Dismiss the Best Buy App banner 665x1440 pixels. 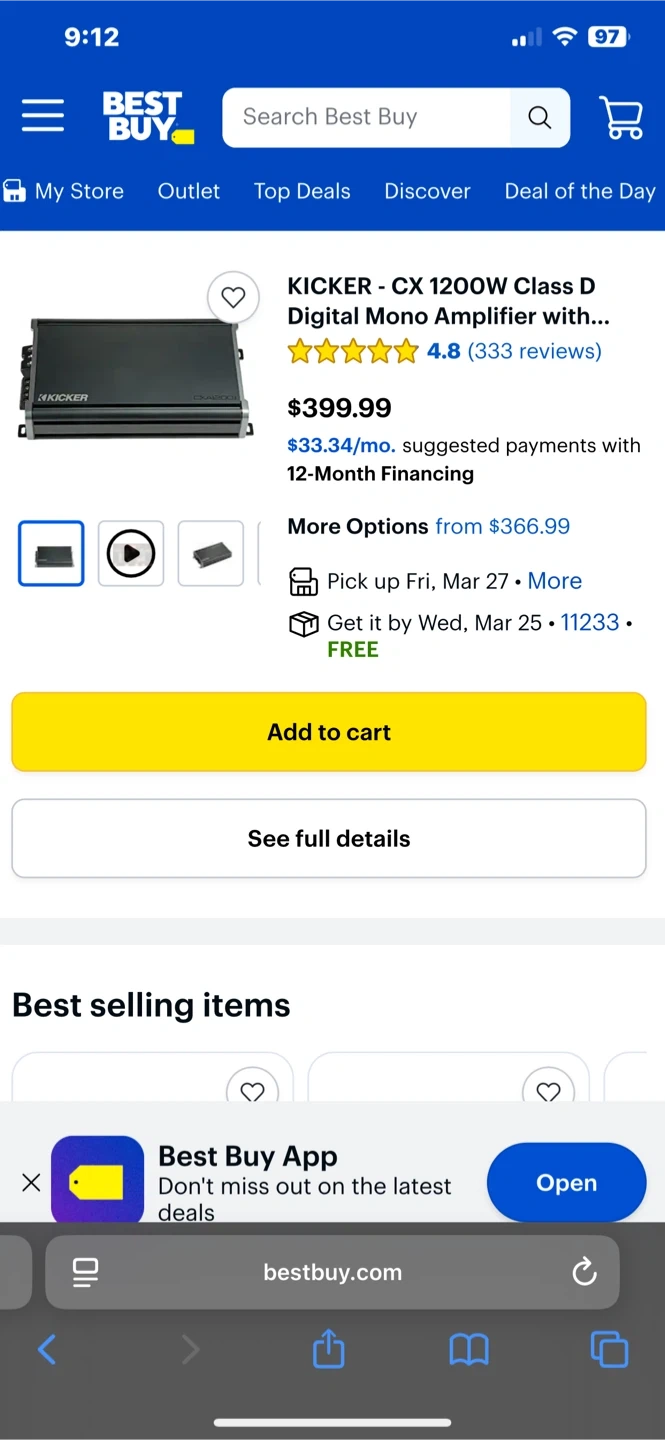(x=31, y=1183)
